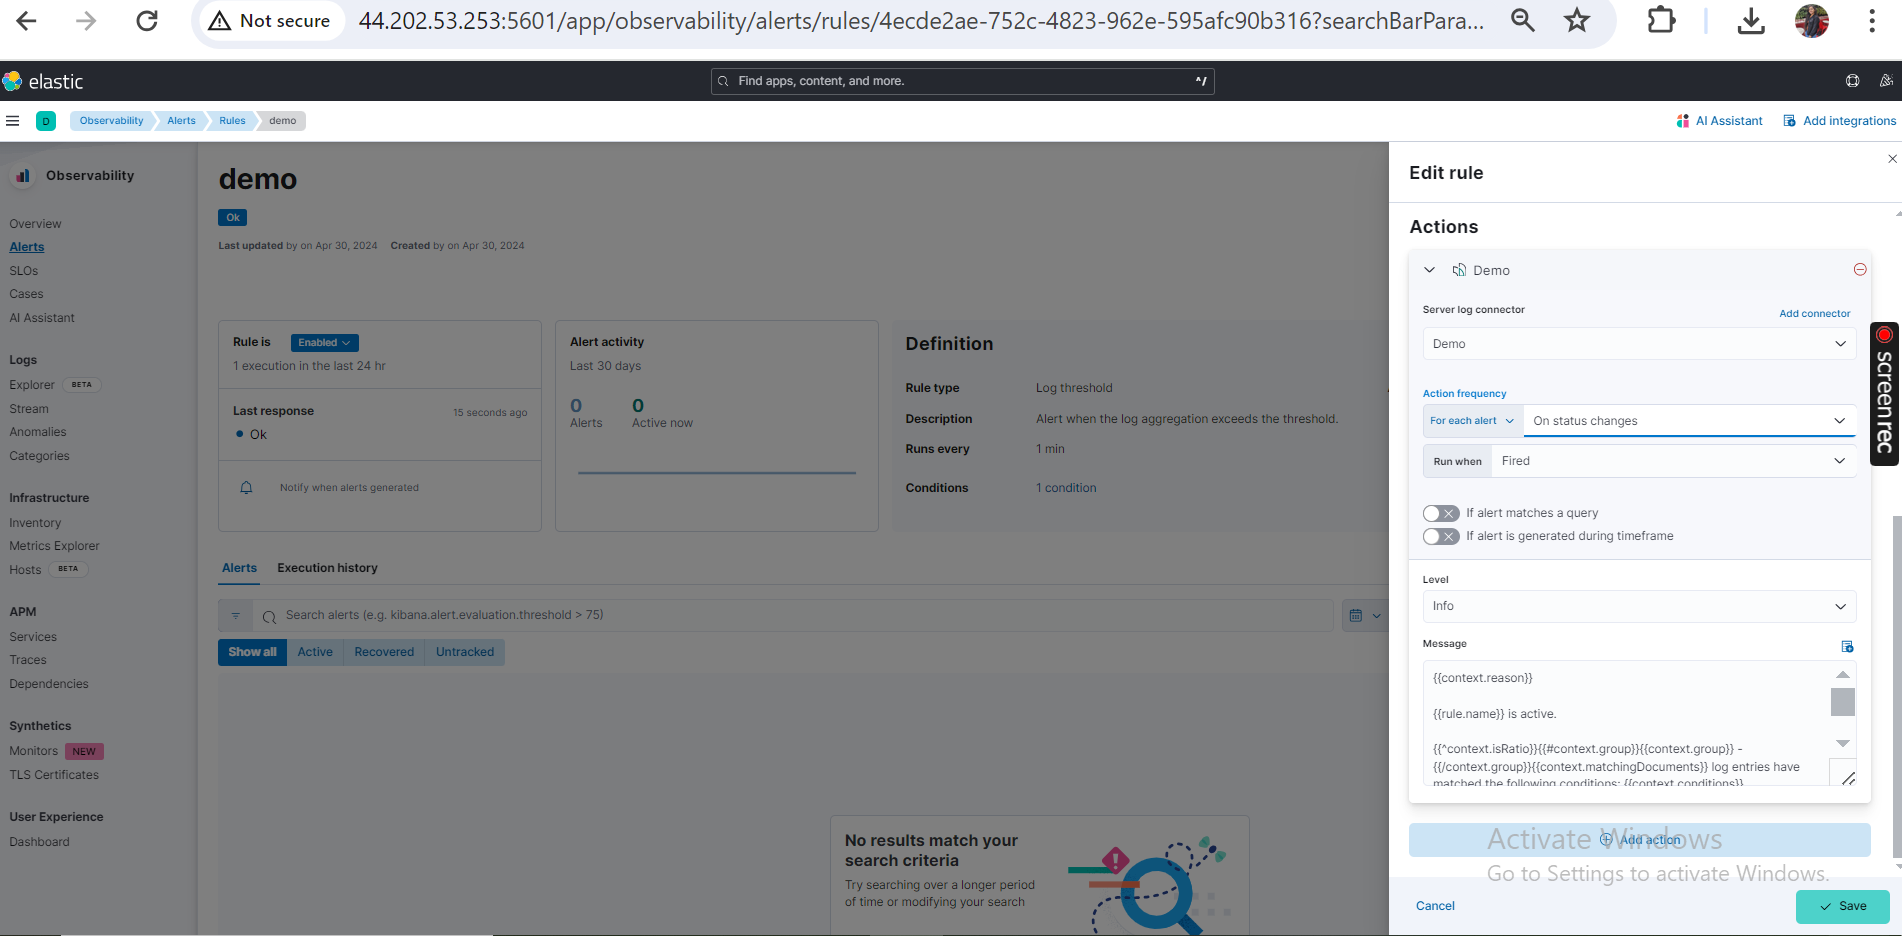This screenshot has width=1902, height=936.
Task: Open the Level Info dropdown
Action: click(x=1639, y=606)
